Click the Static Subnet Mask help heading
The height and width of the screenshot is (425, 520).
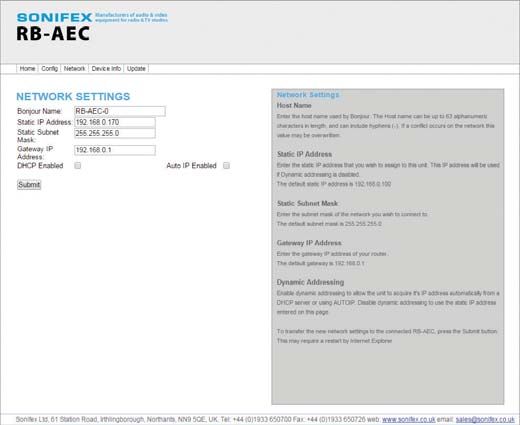point(307,203)
